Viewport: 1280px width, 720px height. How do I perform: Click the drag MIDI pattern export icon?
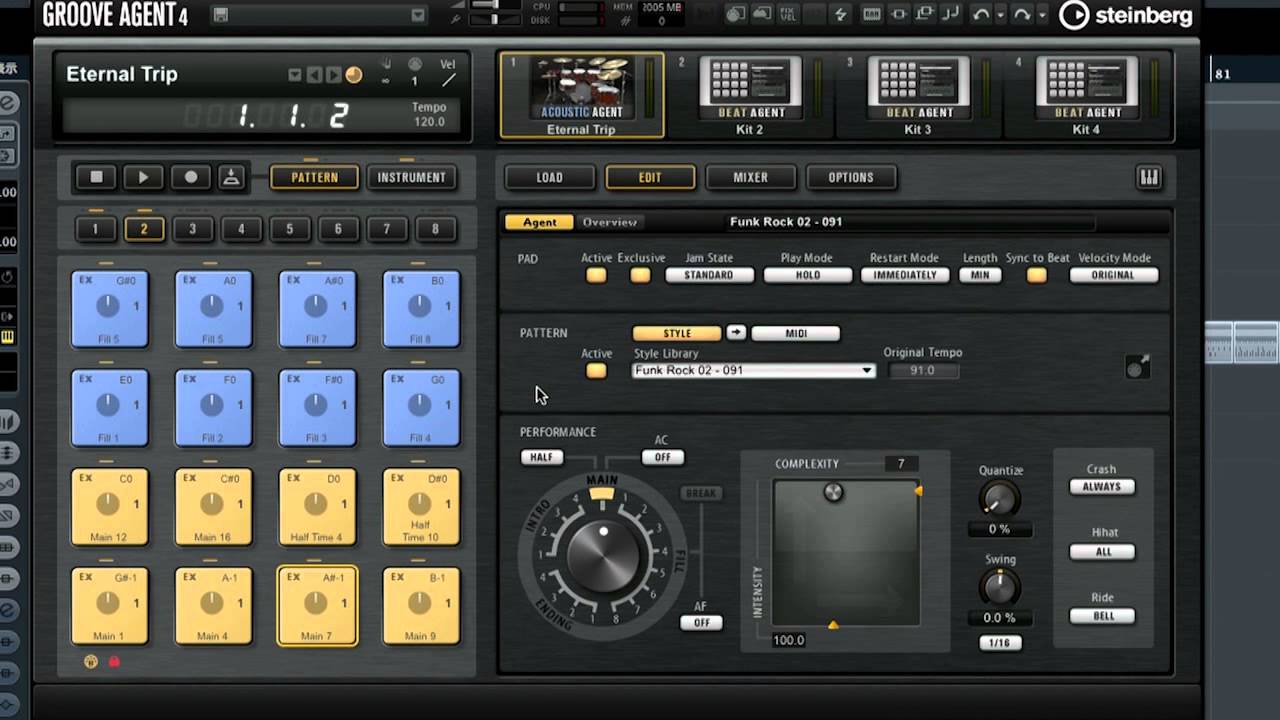1137,367
